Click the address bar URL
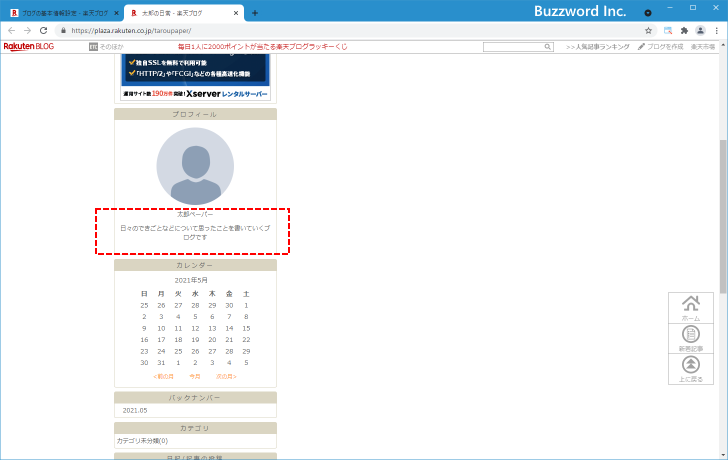The height and width of the screenshot is (460, 728). pos(131,31)
